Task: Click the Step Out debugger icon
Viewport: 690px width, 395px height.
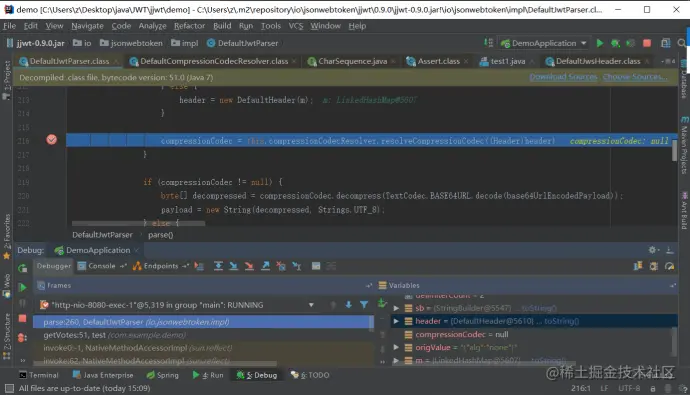Action: [265, 266]
